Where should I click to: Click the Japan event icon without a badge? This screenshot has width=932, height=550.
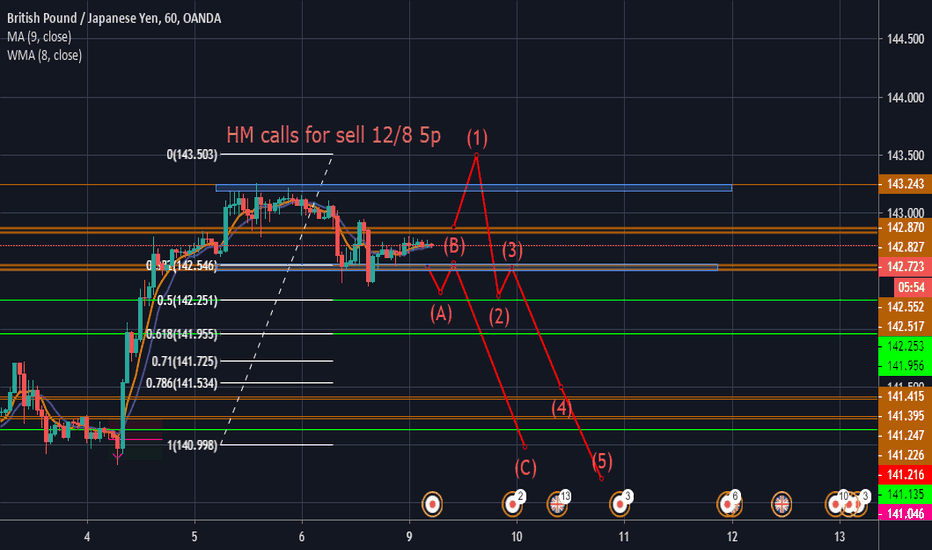pyautogui.click(x=432, y=505)
